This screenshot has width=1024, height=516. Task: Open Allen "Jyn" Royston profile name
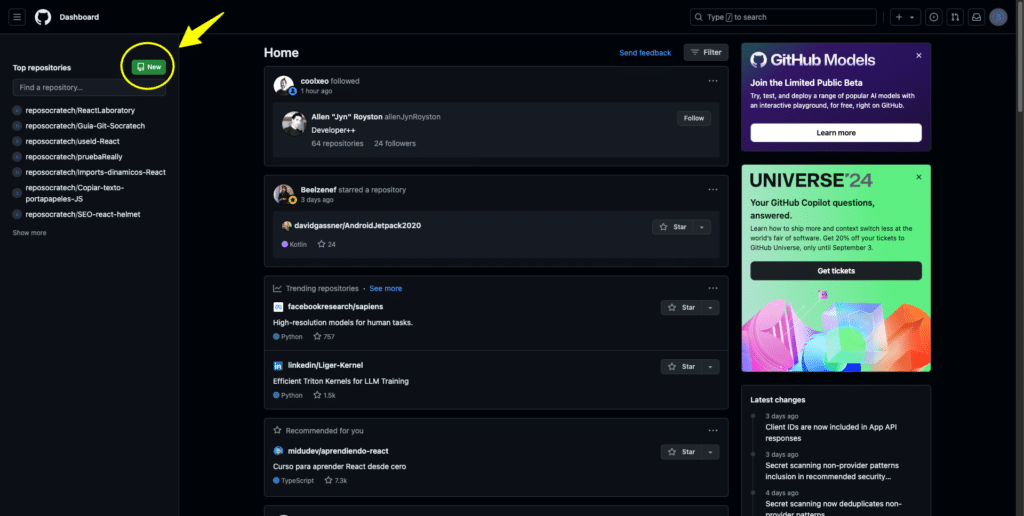[x=347, y=117]
